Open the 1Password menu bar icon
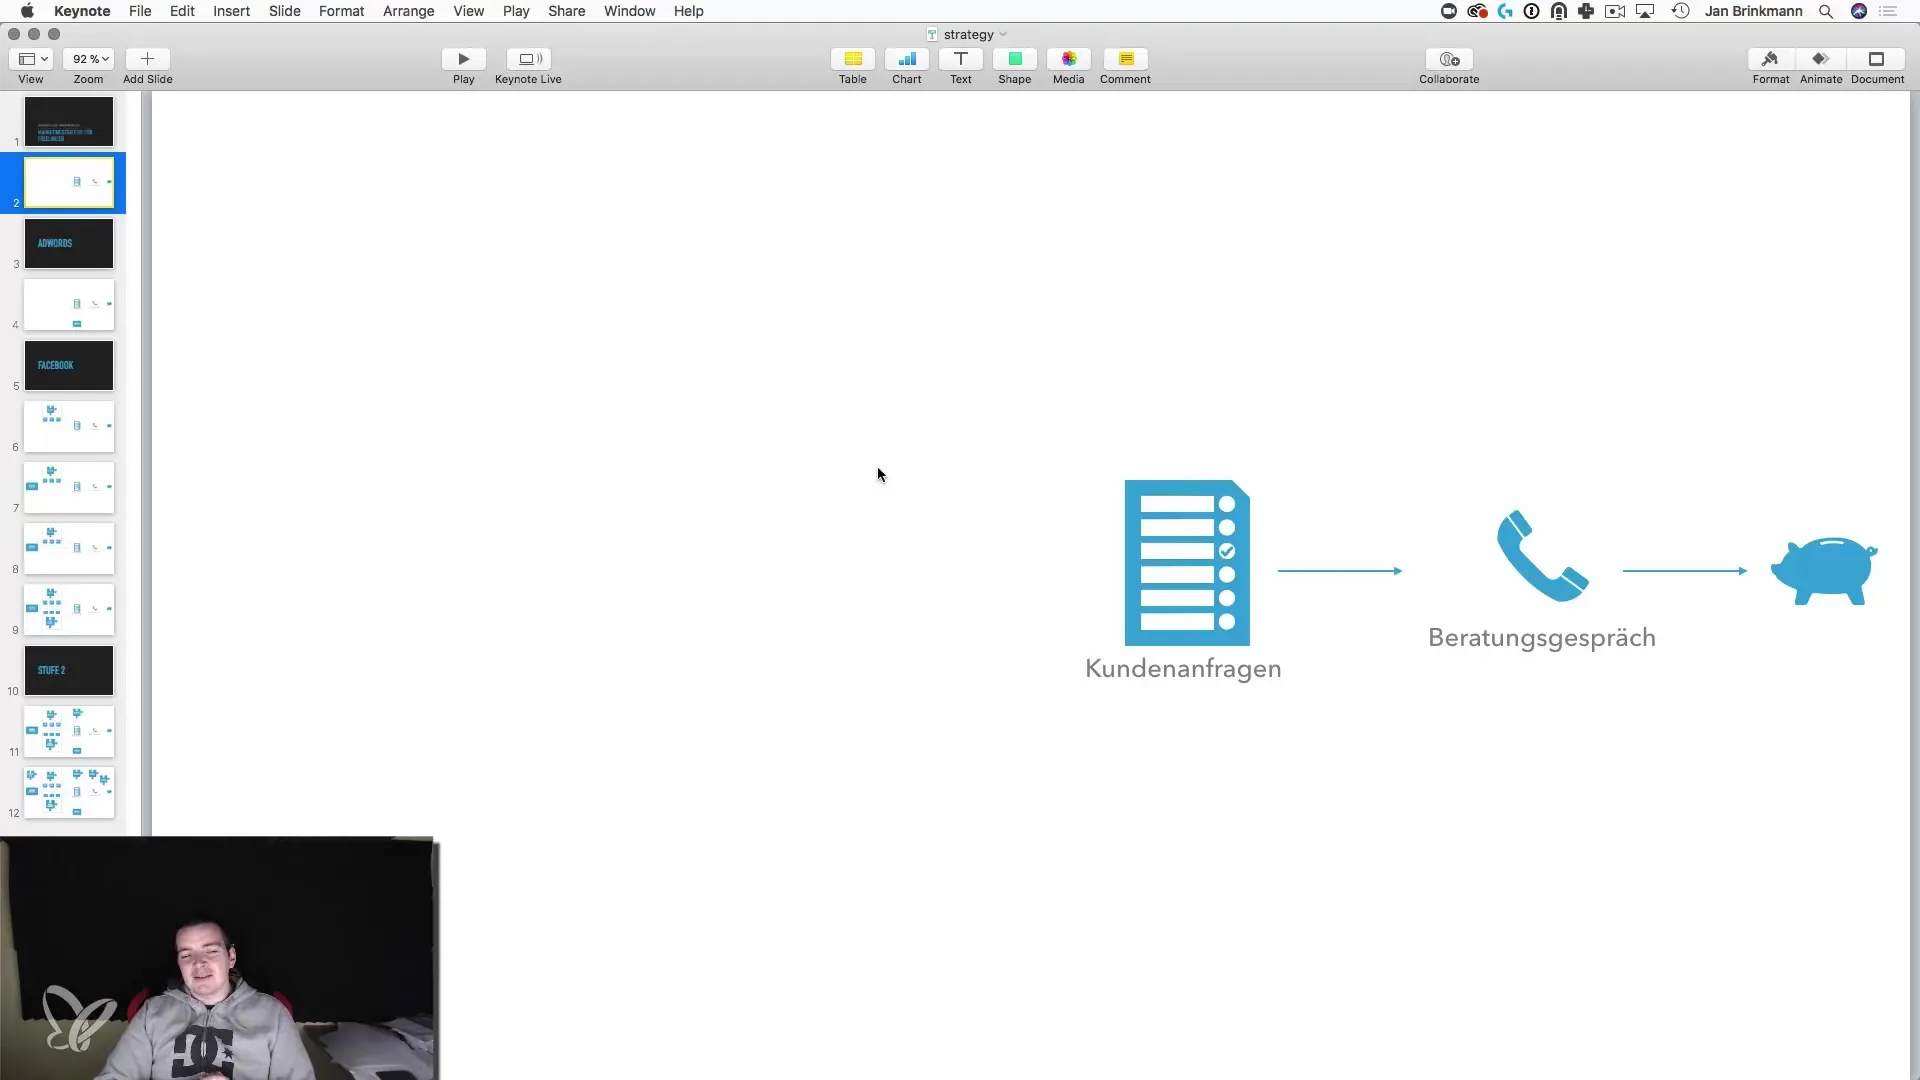 (1531, 11)
